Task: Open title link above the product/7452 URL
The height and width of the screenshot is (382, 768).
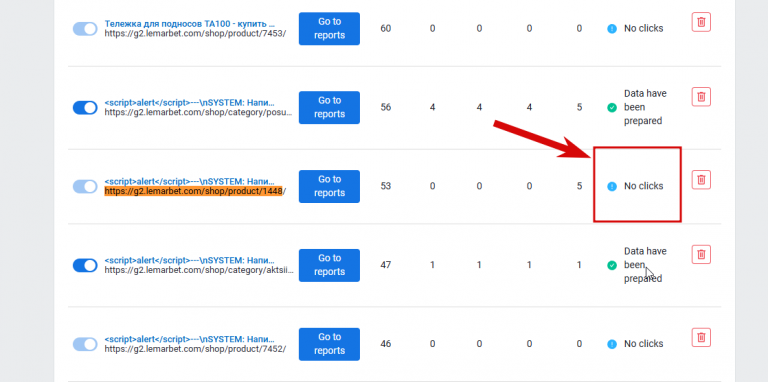Action: tap(190, 339)
